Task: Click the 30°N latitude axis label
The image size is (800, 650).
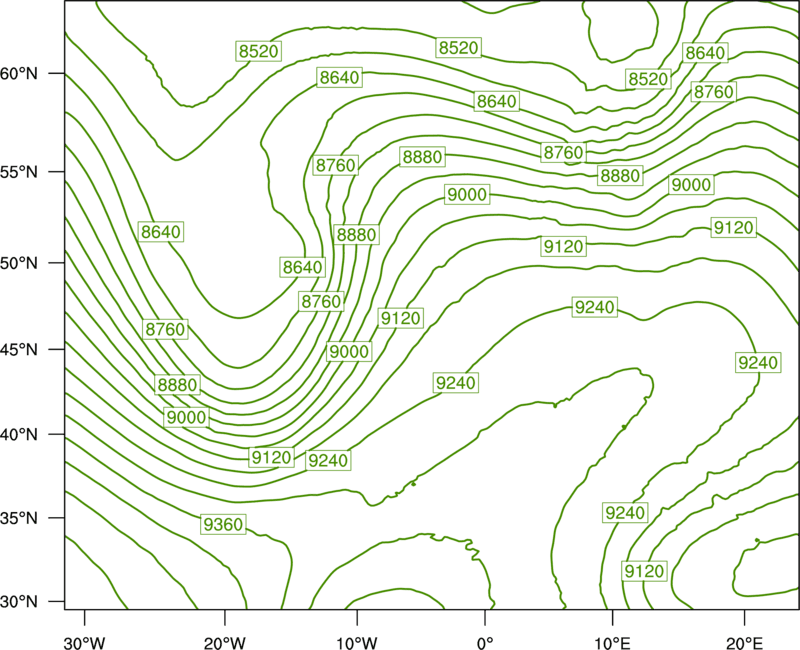Action: (x=19, y=602)
